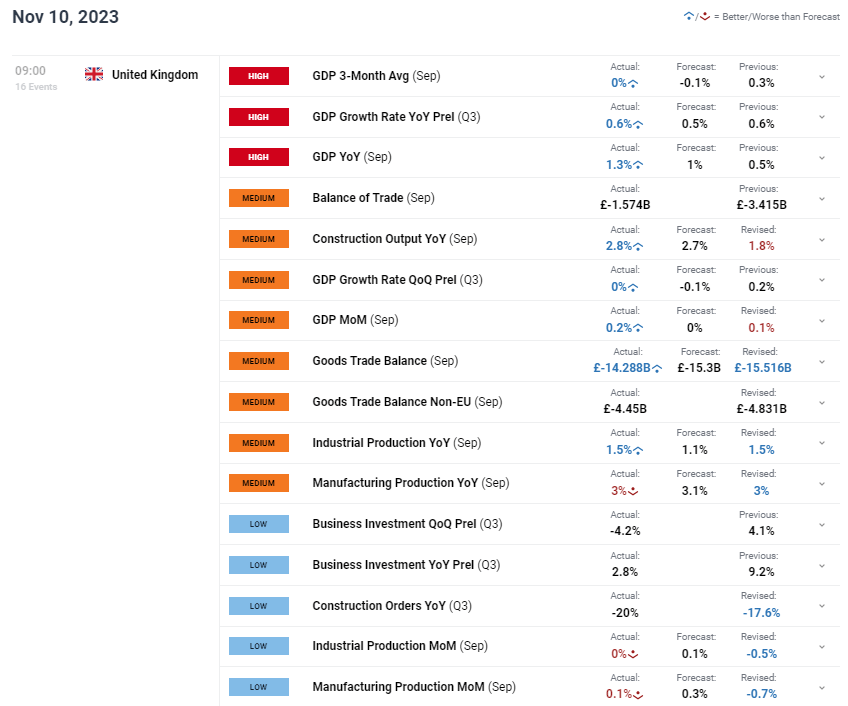Expand the Manufacturing Production MoM row
The height and width of the screenshot is (706, 848).
(x=822, y=687)
